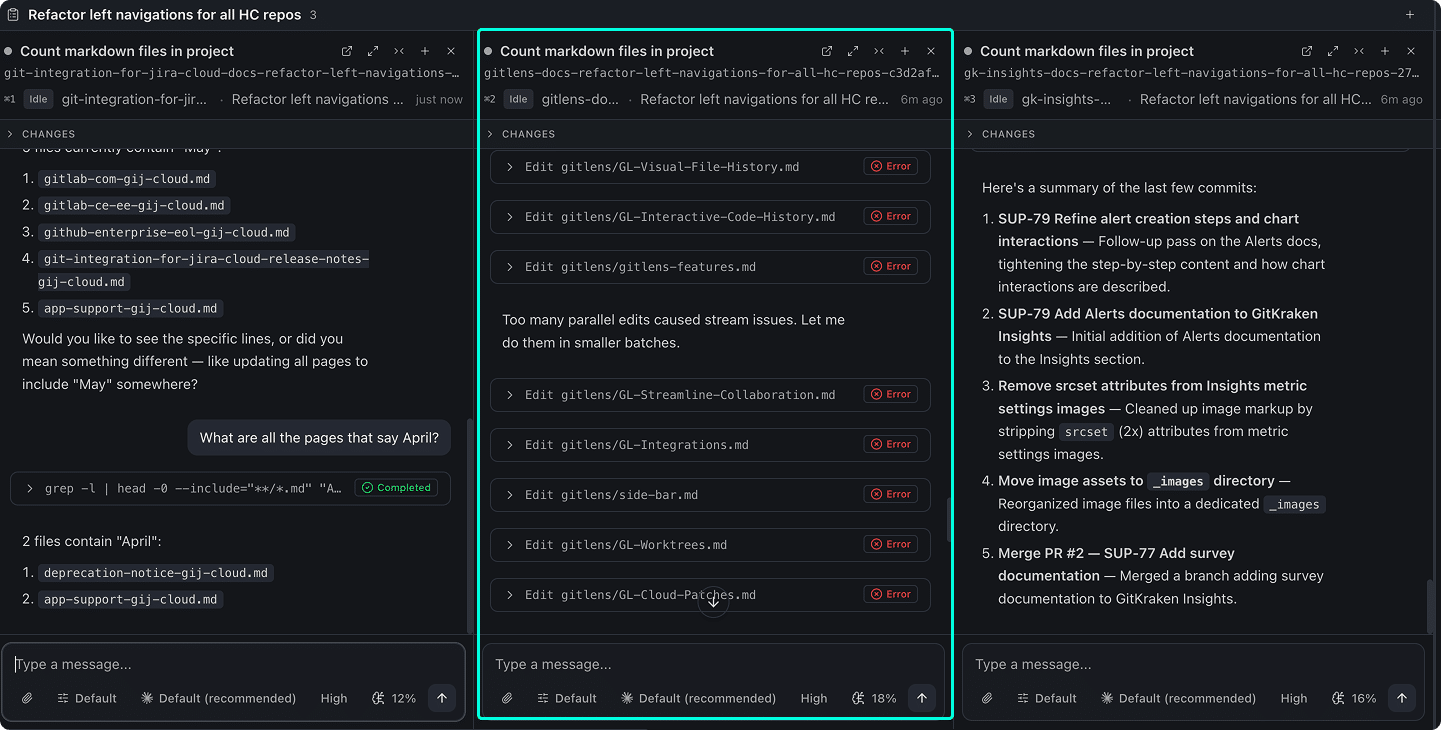Viewport: 1441px width, 730px height.
Task: Click the clipboard icon beside the workspace title
Action: (x=13, y=15)
